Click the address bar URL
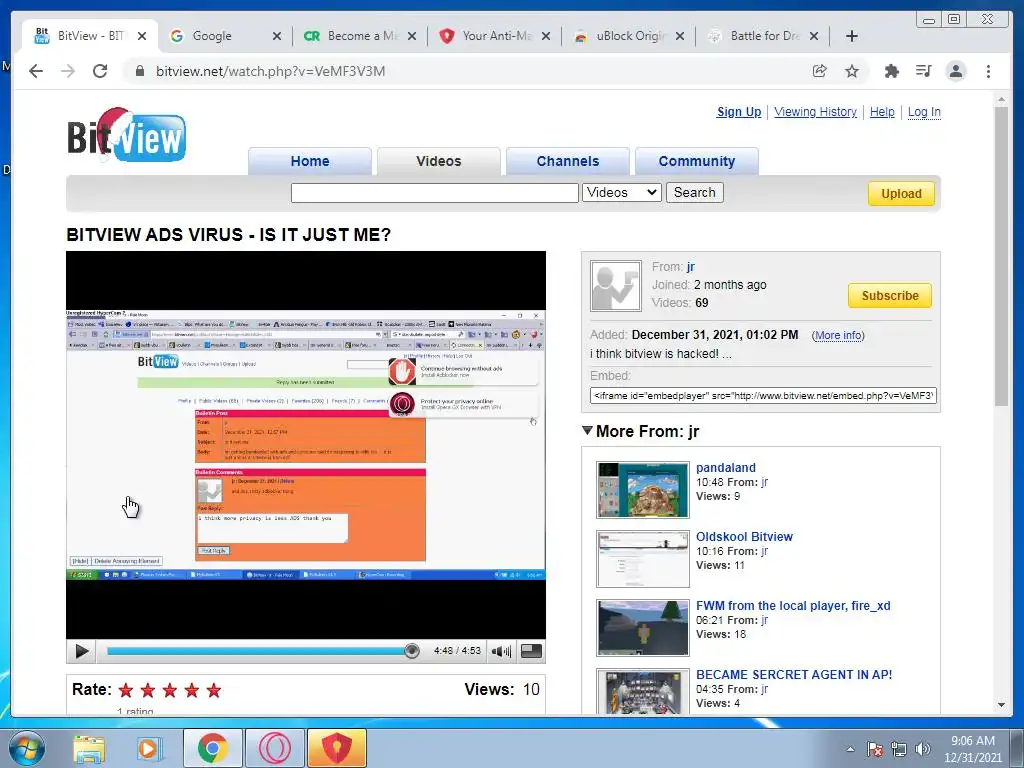Image resolution: width=1024 pixels, height=768 pixels. pos(270,71)
